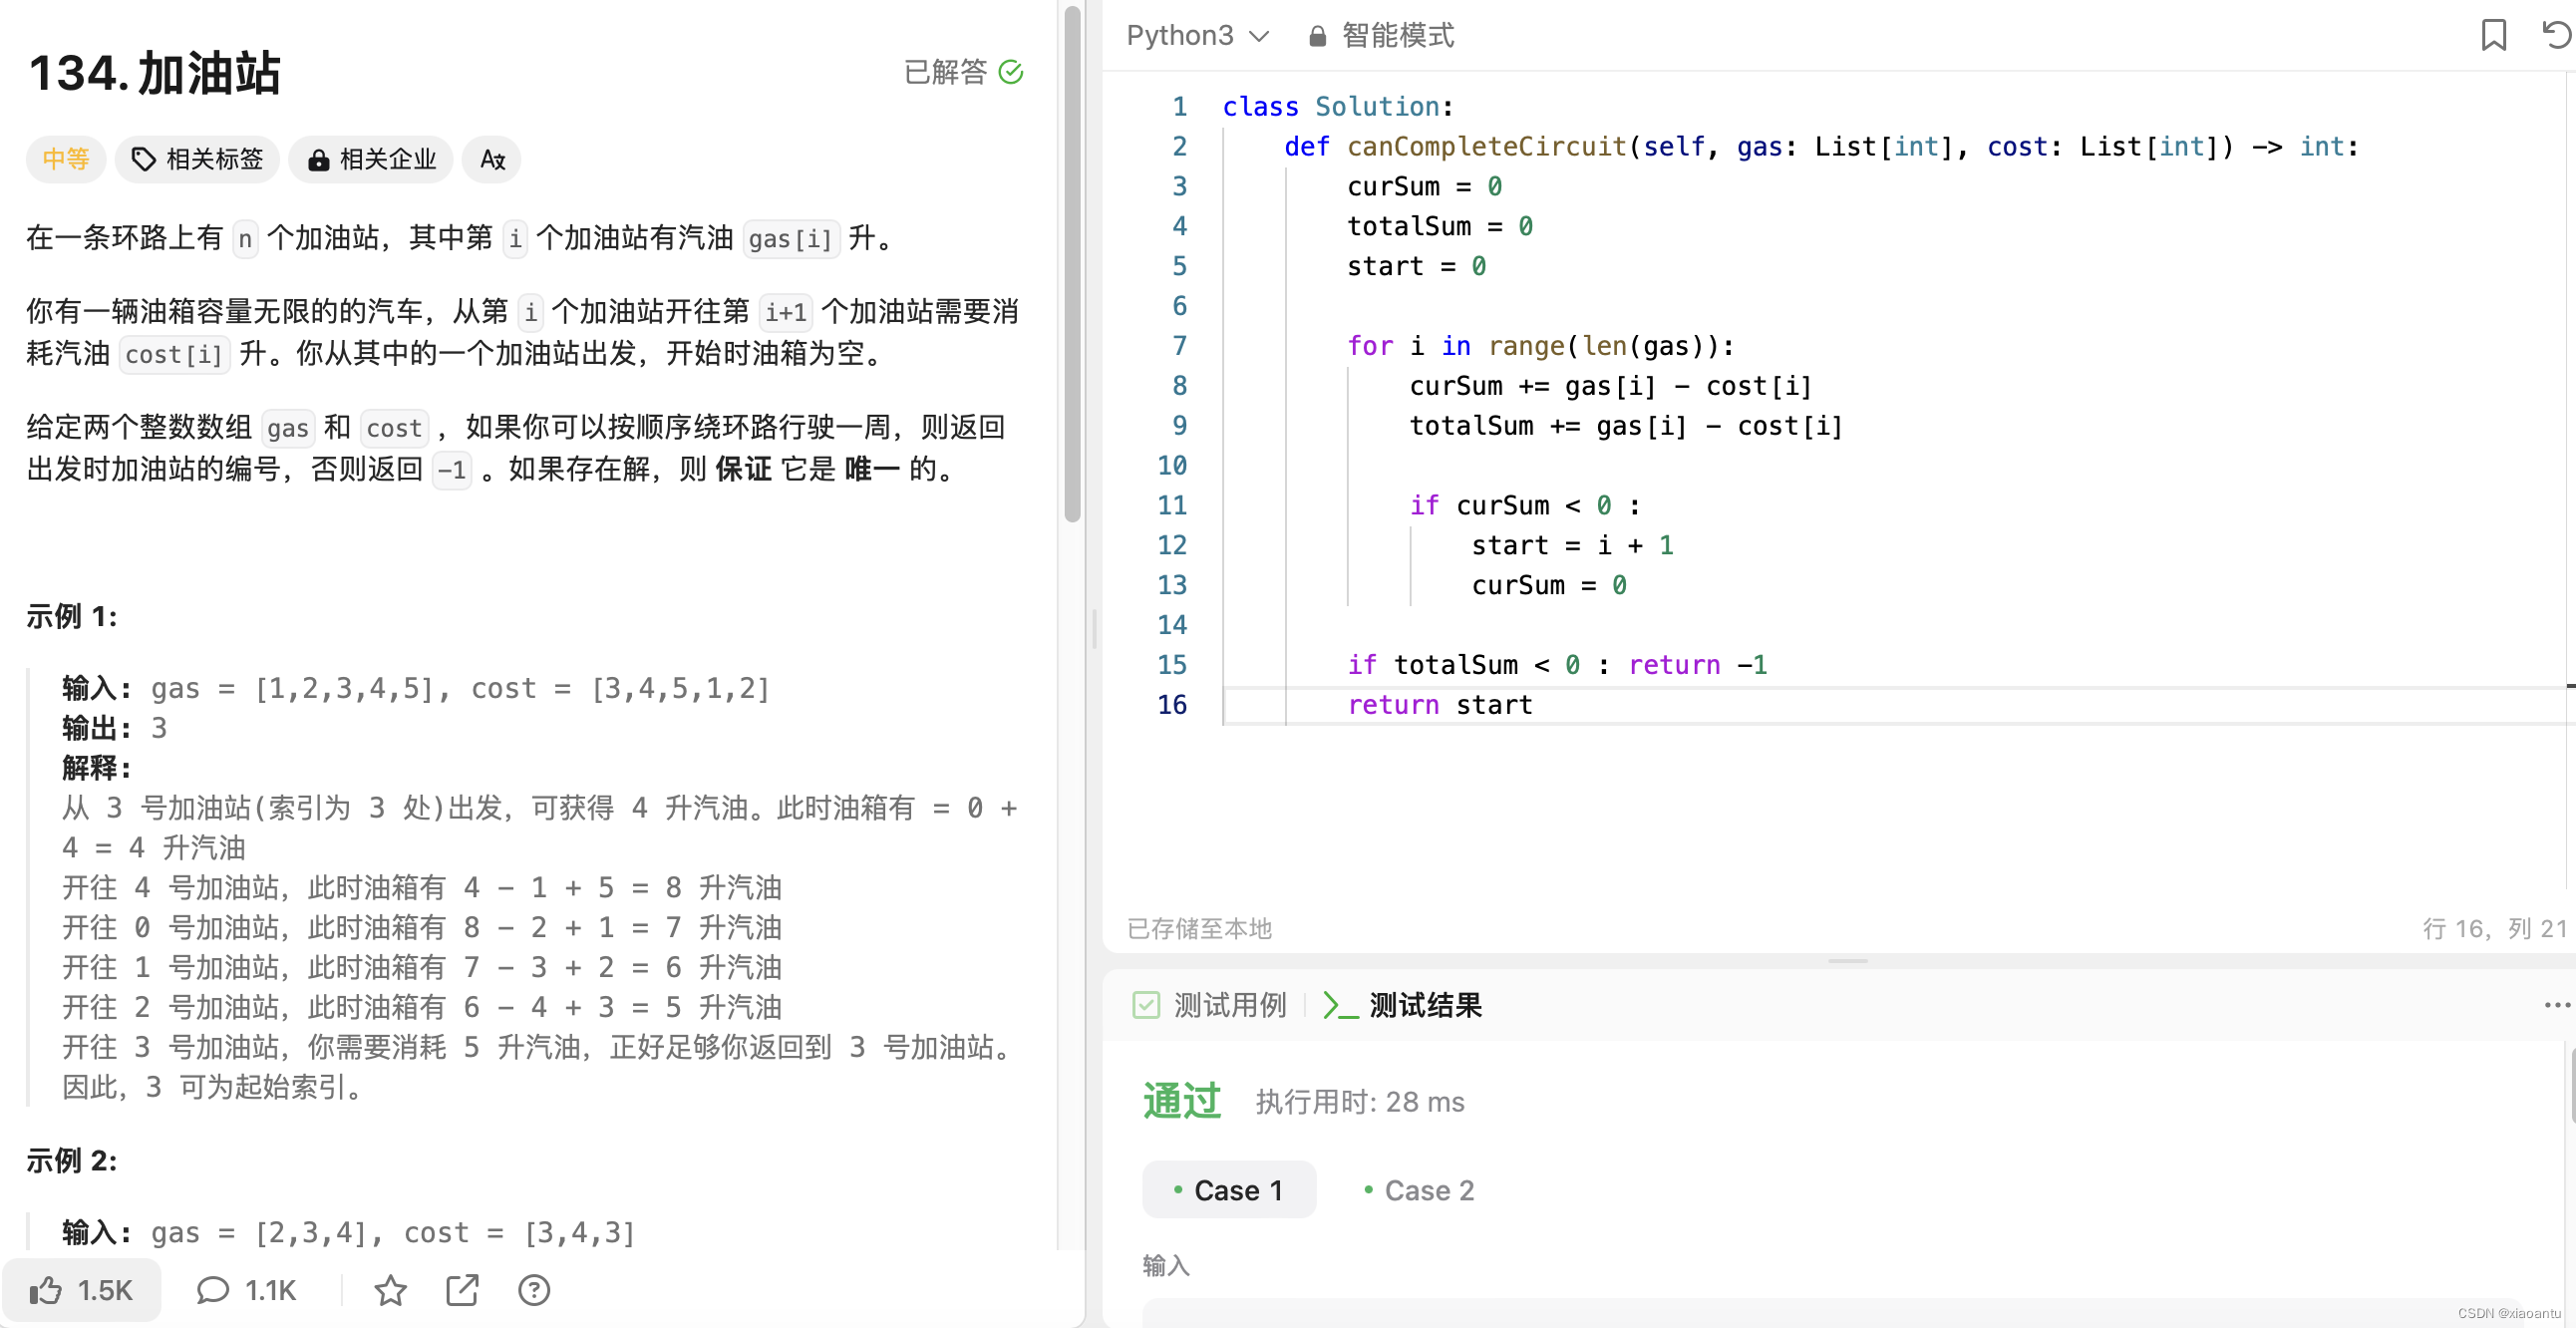Click the 示例 1: heading

point(72,616)
